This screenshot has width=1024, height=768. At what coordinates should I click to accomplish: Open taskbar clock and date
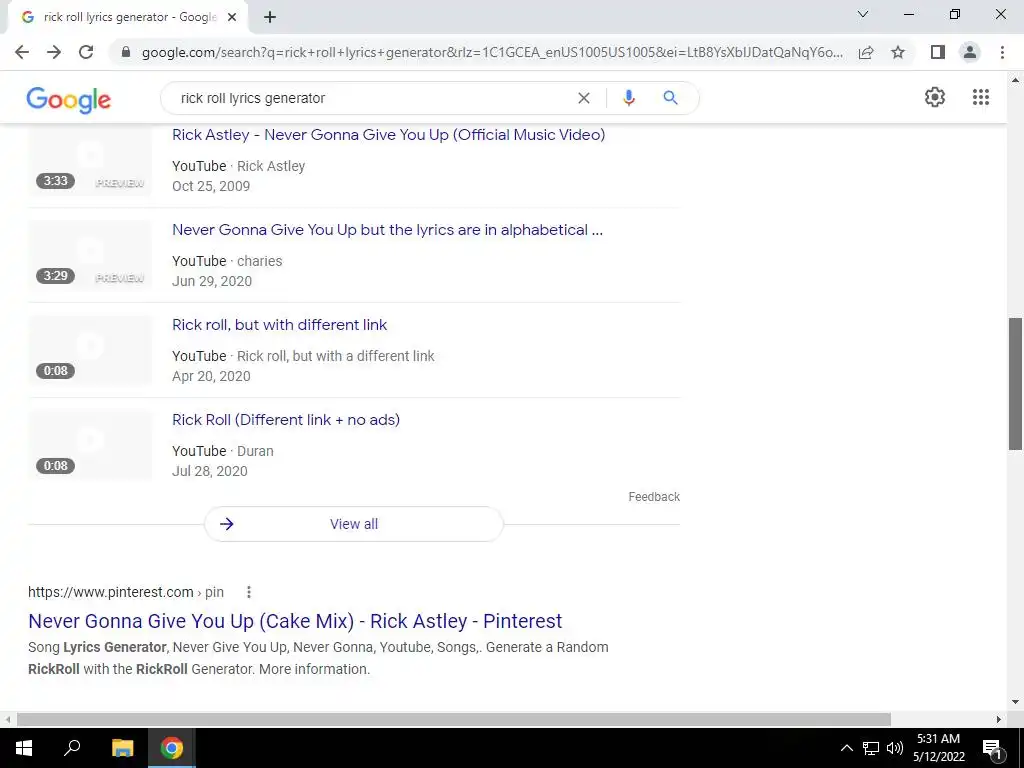[x=938, y=748]
